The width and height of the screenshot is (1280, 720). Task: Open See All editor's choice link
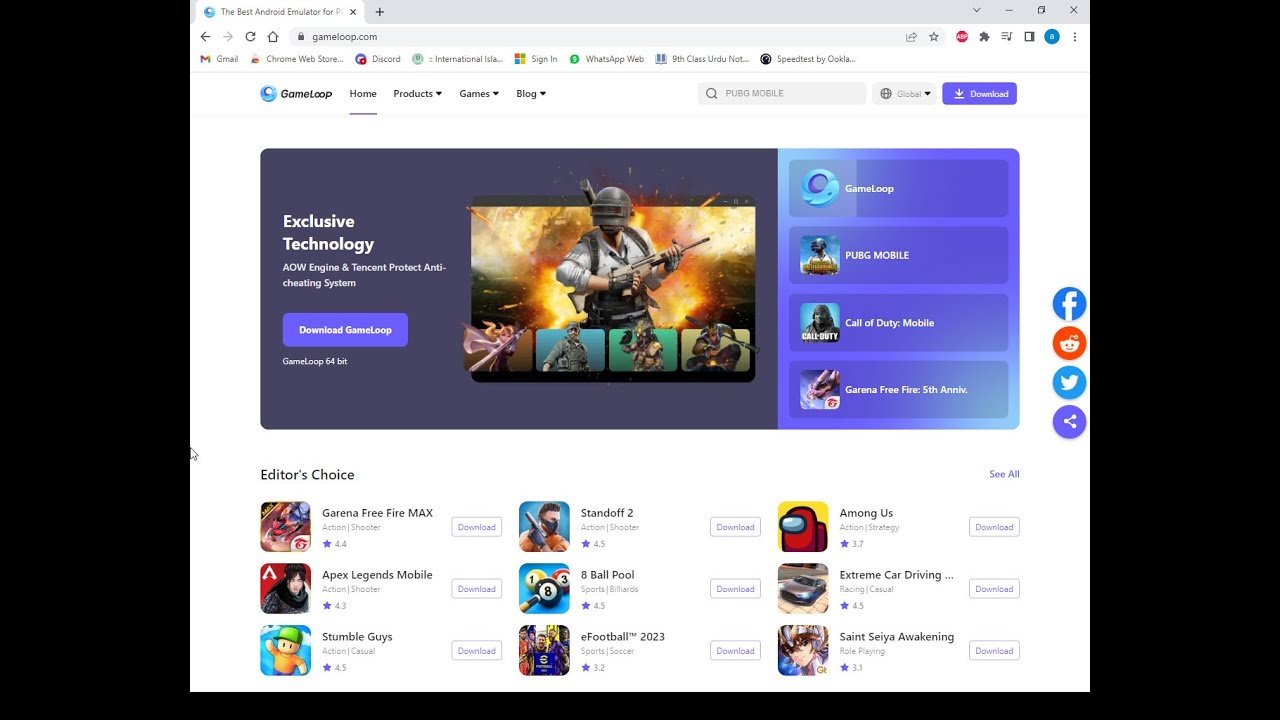tap(1004, 474)
